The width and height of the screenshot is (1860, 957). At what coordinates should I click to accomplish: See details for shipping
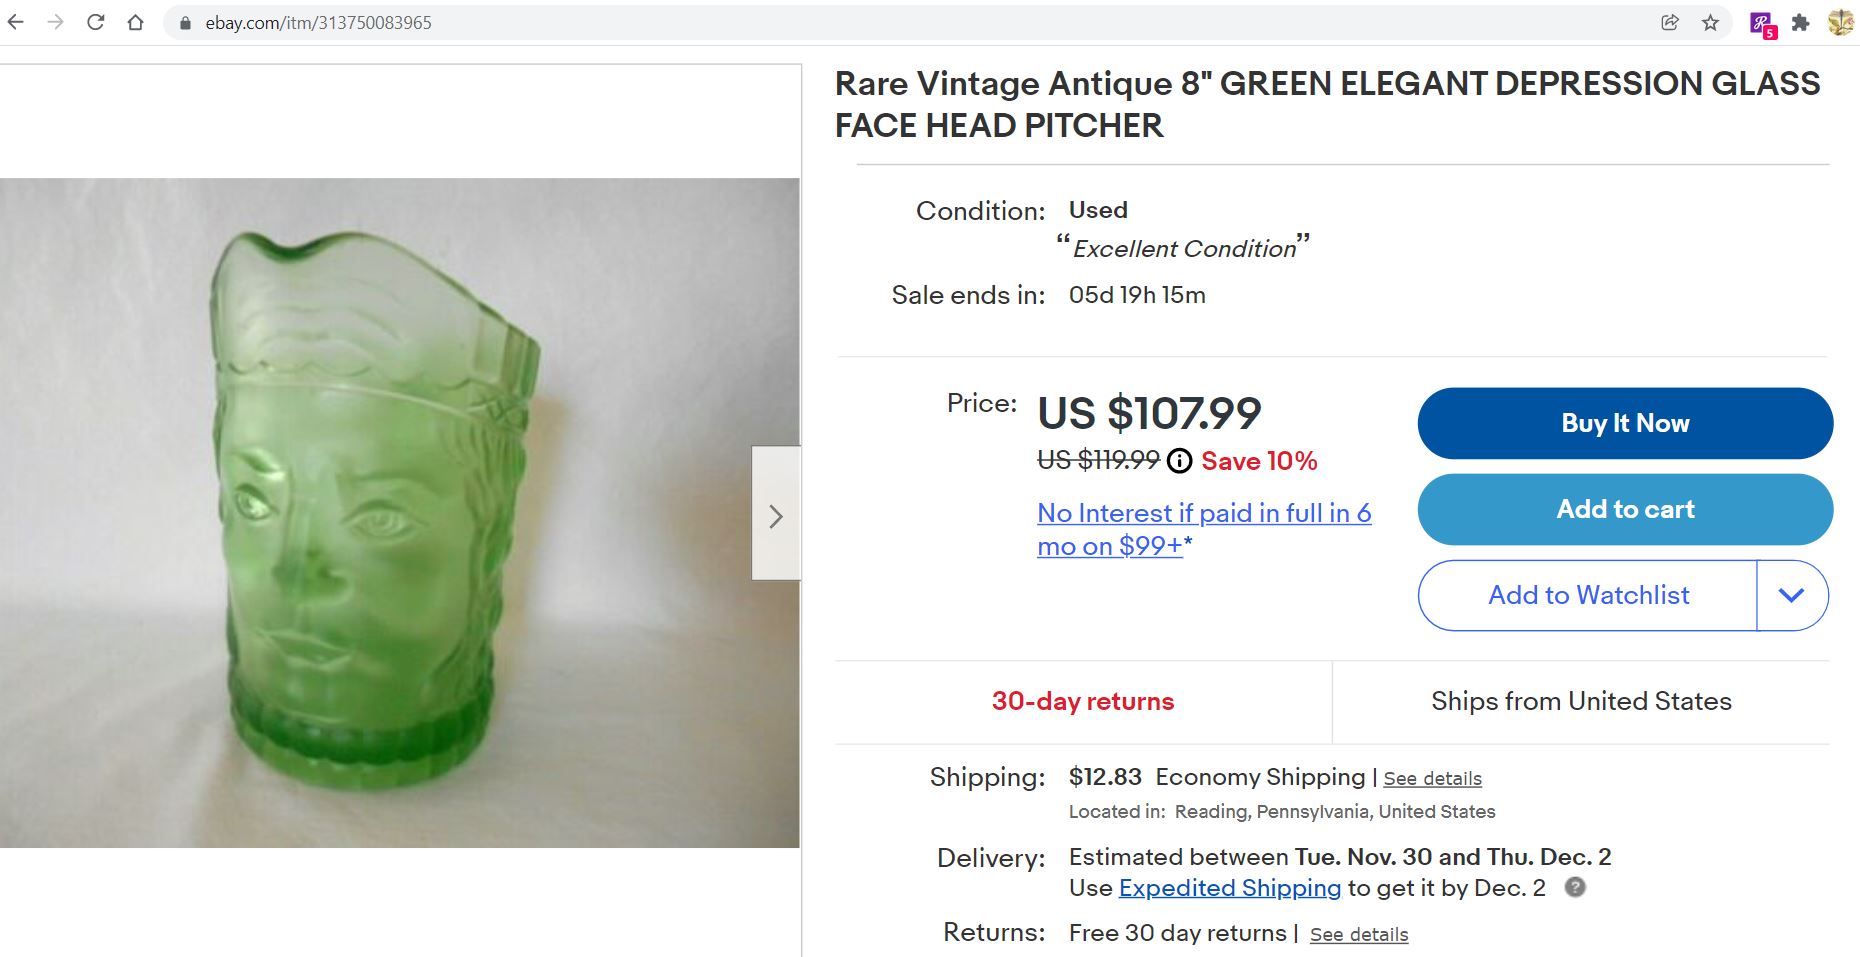1432,779
